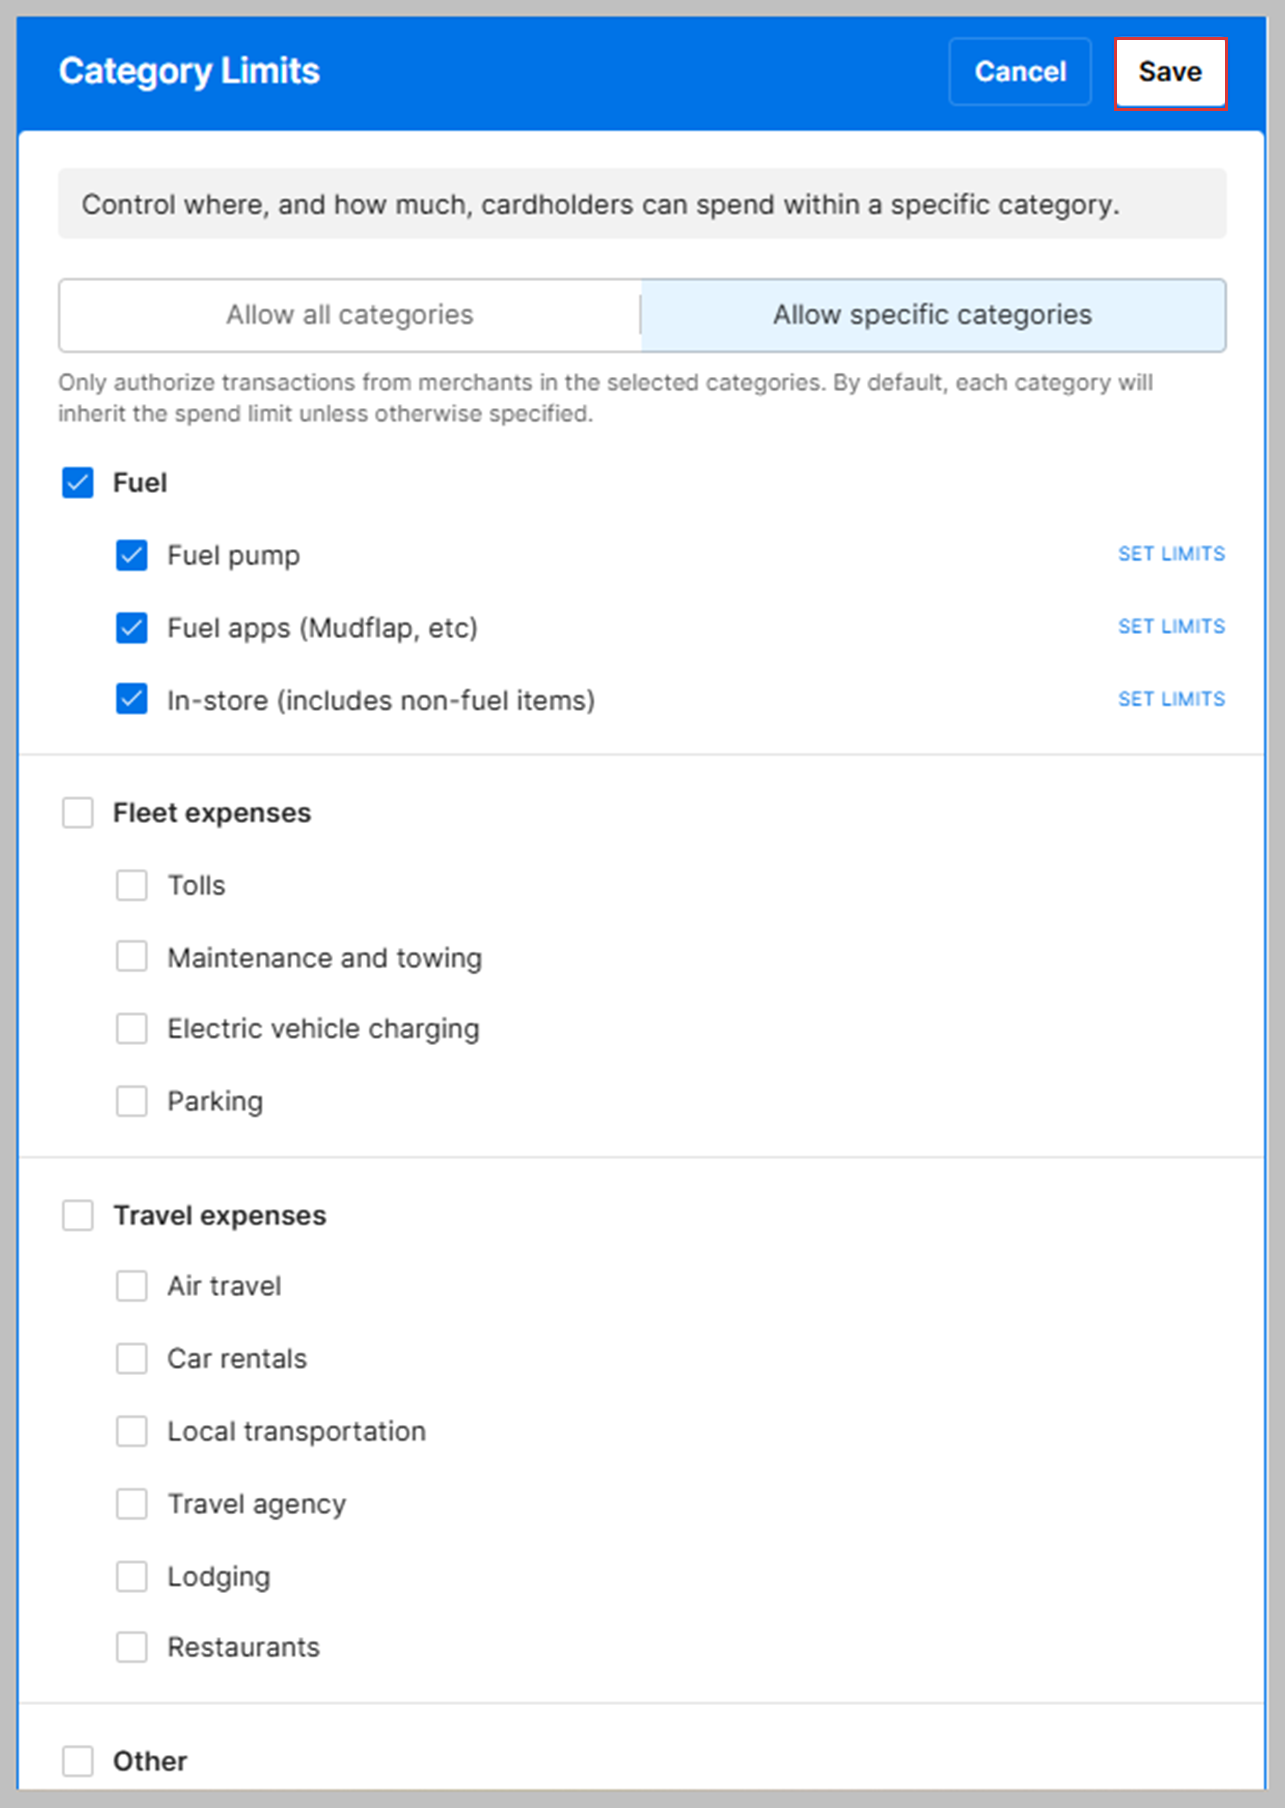Uncheck In-store (includes non-fuel items)
The height and width of the screenshot is (1808, 1285).
[x=132, y=699]
